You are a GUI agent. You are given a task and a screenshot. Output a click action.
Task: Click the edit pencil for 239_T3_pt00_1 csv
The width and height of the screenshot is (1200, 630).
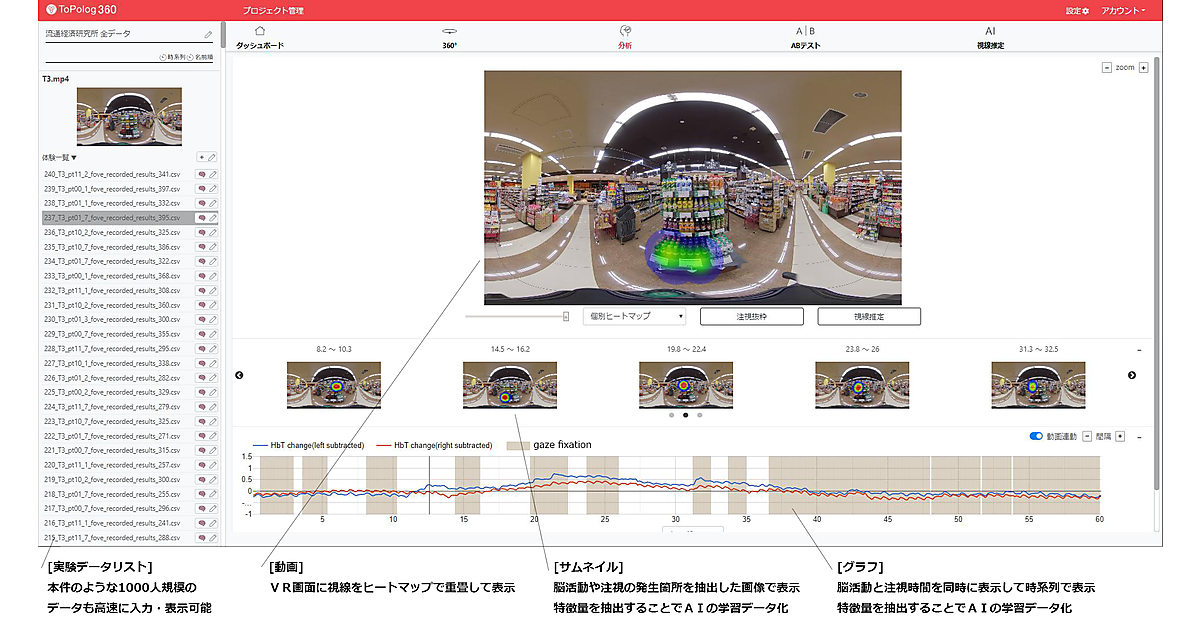[x=212, y=188]
